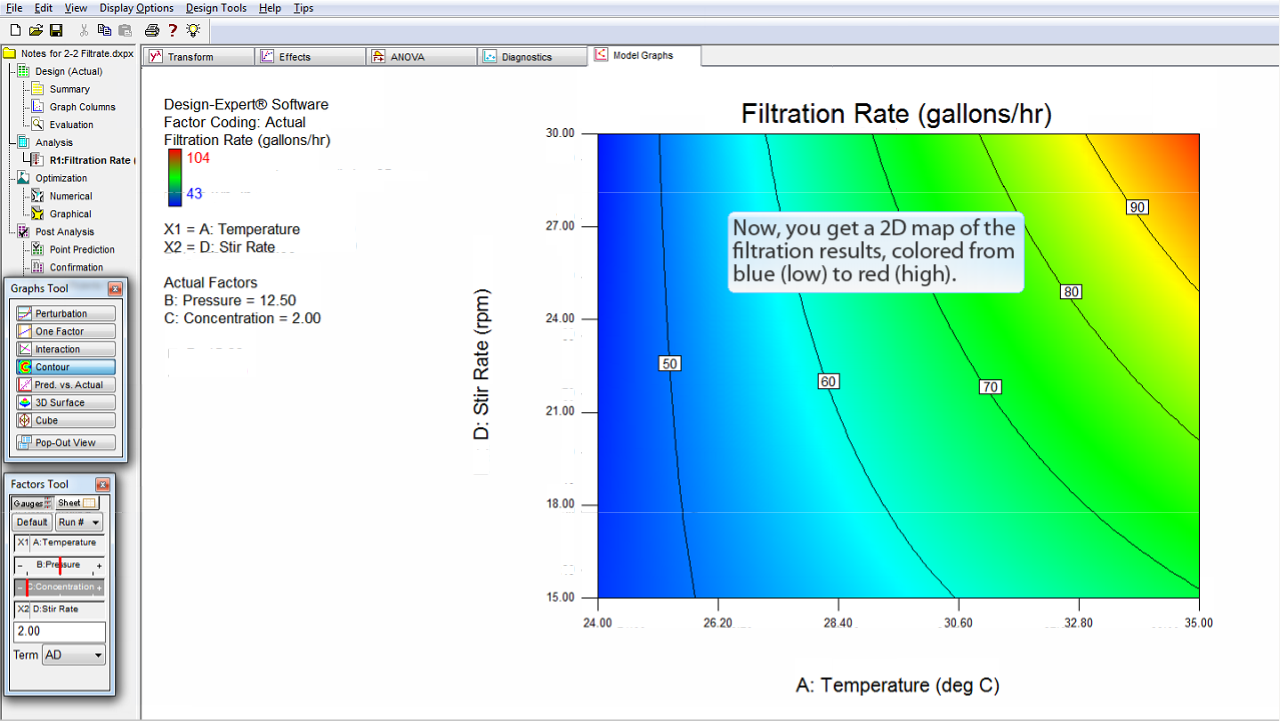The image size is (1280, 721).
Task: Open the Run # dropdown
Action: [79, 522]
